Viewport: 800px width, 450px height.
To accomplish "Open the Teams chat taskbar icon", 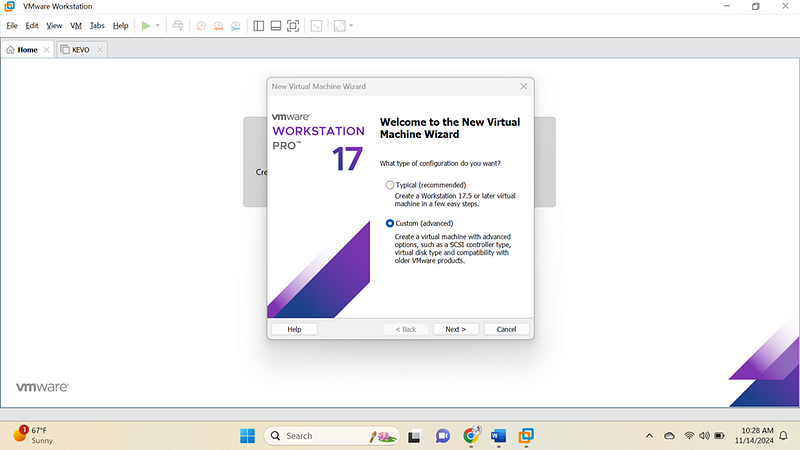I will tap(442, 436).
